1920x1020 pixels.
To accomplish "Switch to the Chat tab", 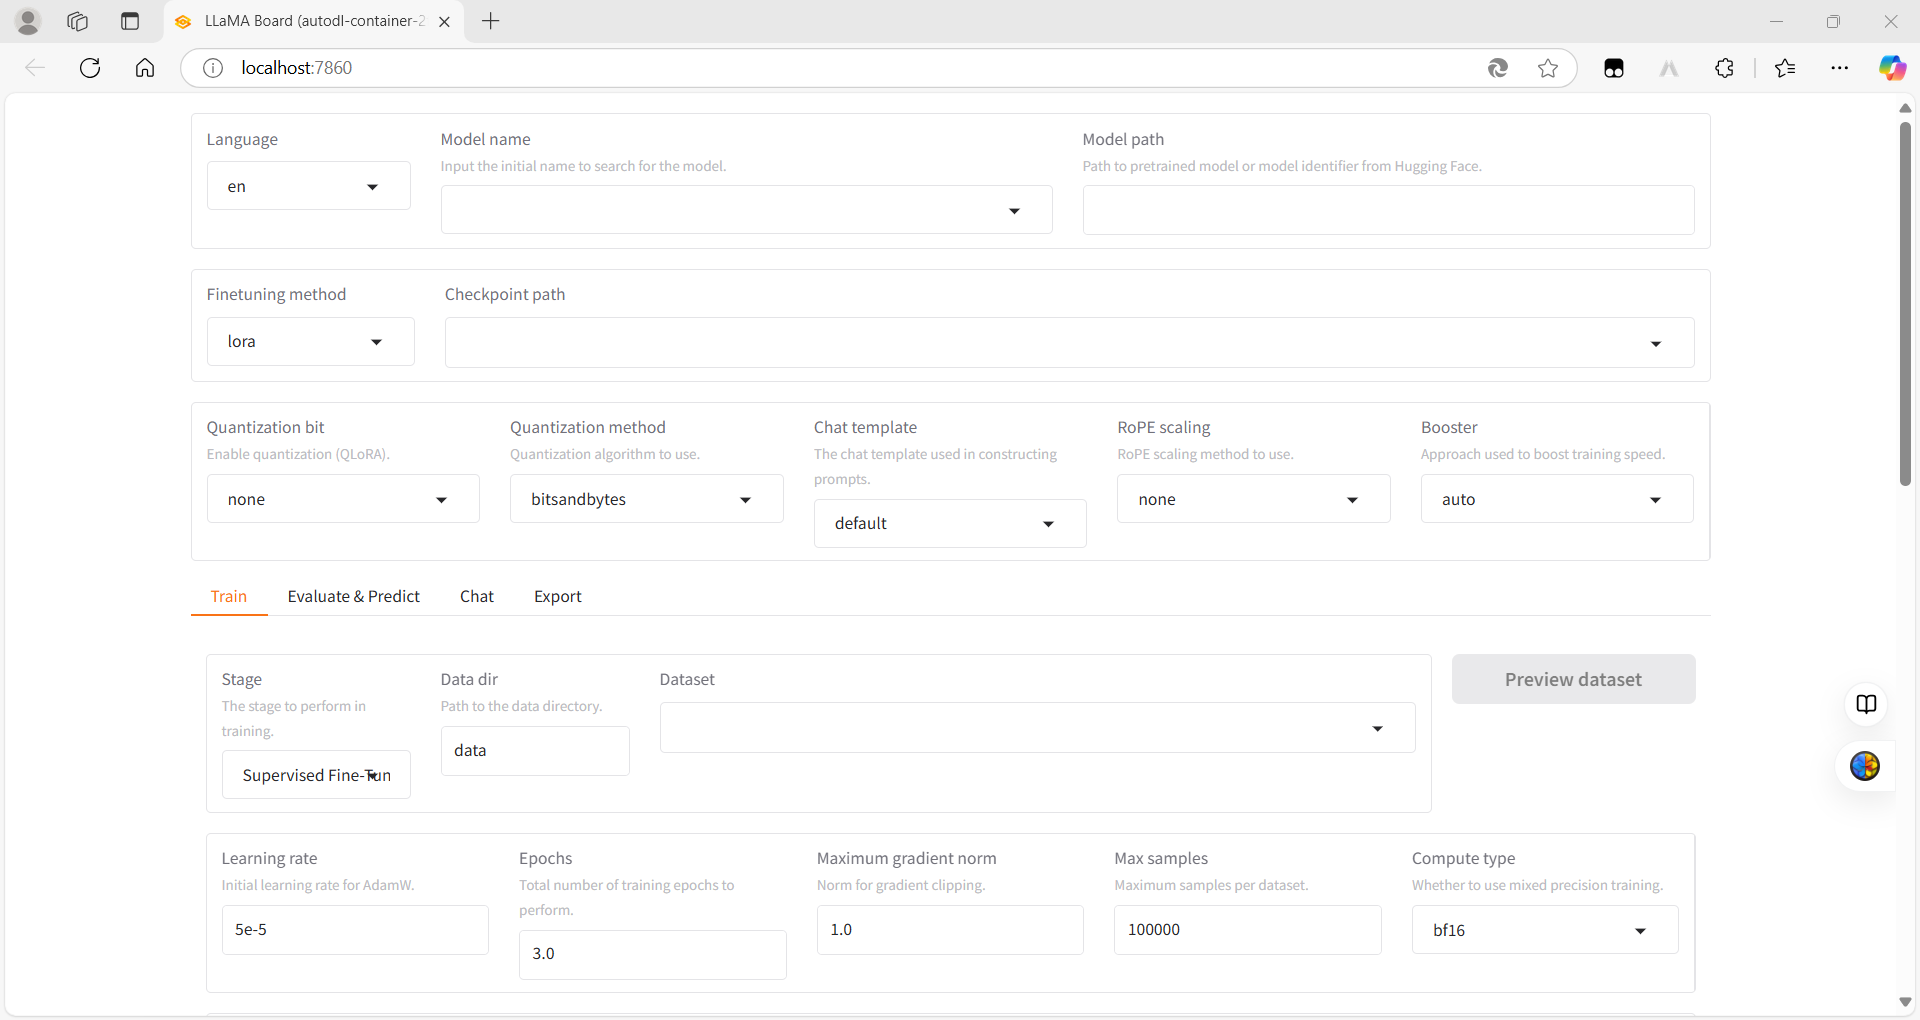I will [x=476, y=596].
